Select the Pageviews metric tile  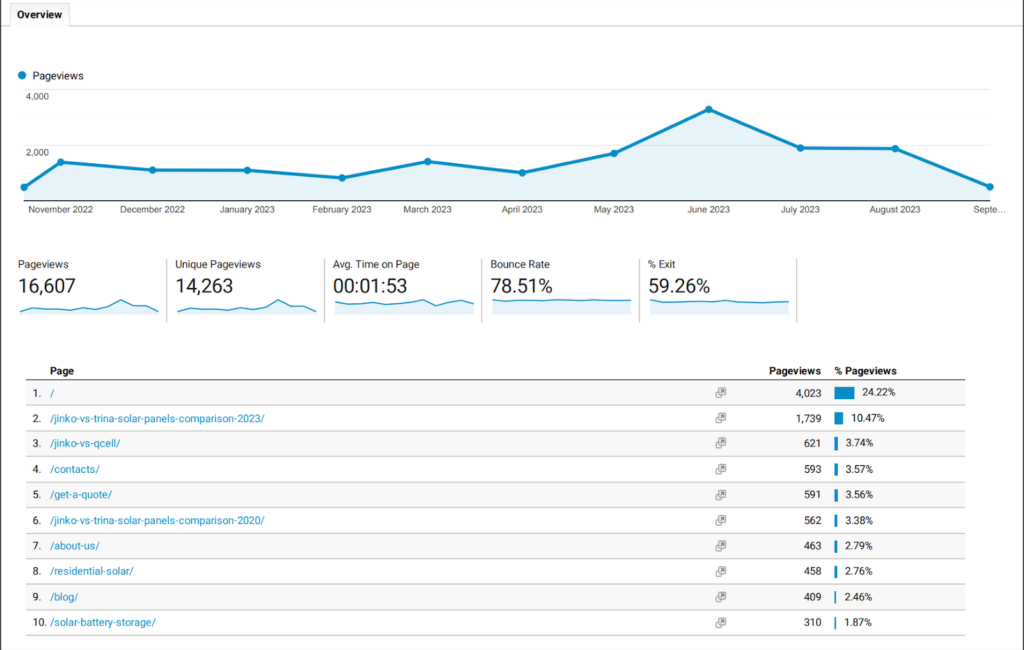[x=88, y=288]
